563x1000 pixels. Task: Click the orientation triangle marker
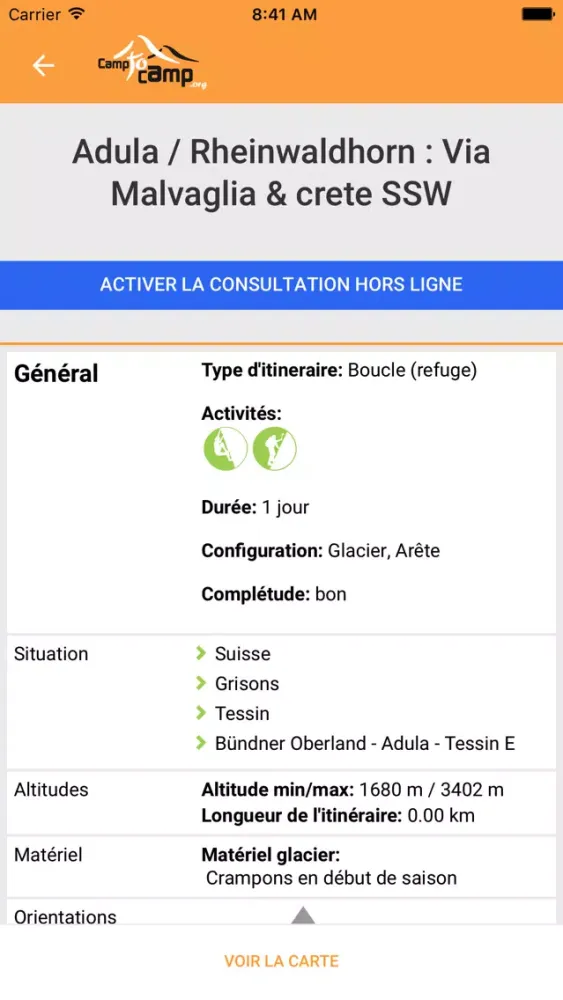pos(303,915)
